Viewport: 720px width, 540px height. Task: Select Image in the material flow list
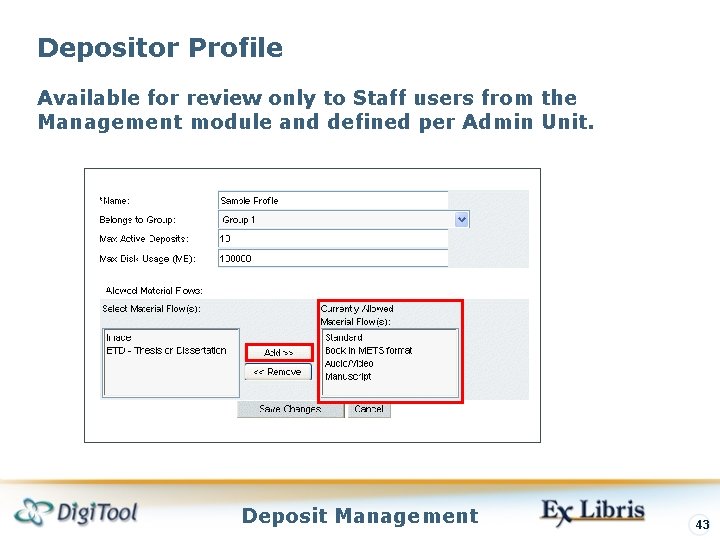coord(119,338)
